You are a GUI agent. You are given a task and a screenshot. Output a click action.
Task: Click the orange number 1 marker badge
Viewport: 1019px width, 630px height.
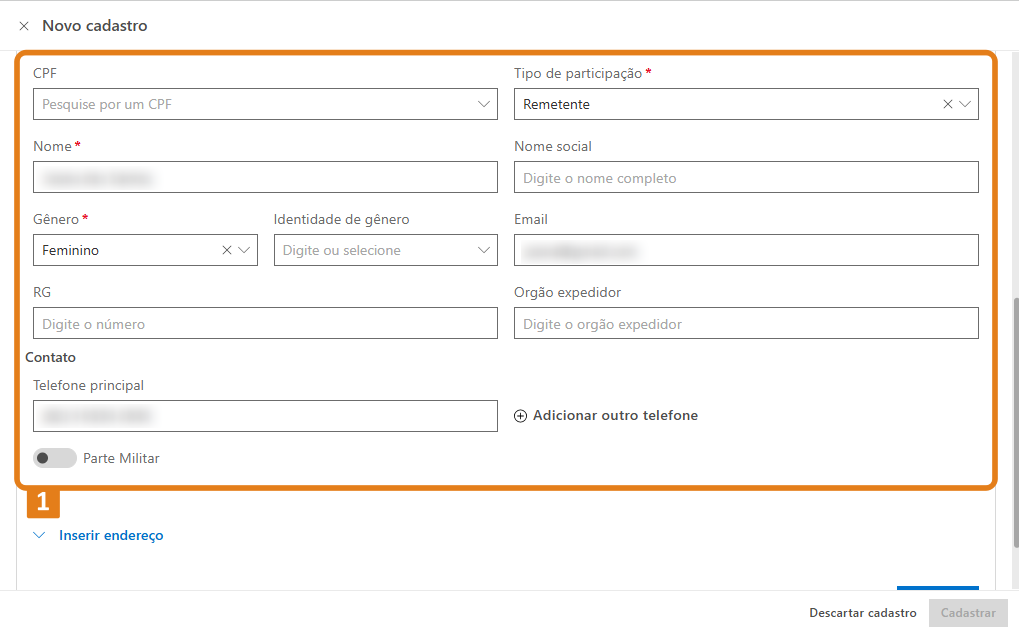[x=43, y=502]
